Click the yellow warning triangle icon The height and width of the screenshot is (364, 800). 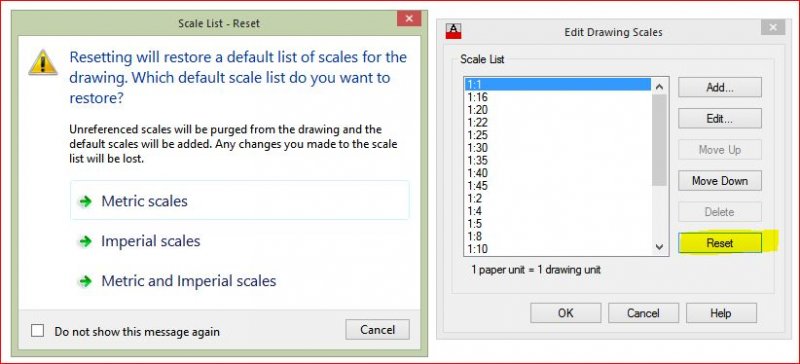tap(43, 62)
